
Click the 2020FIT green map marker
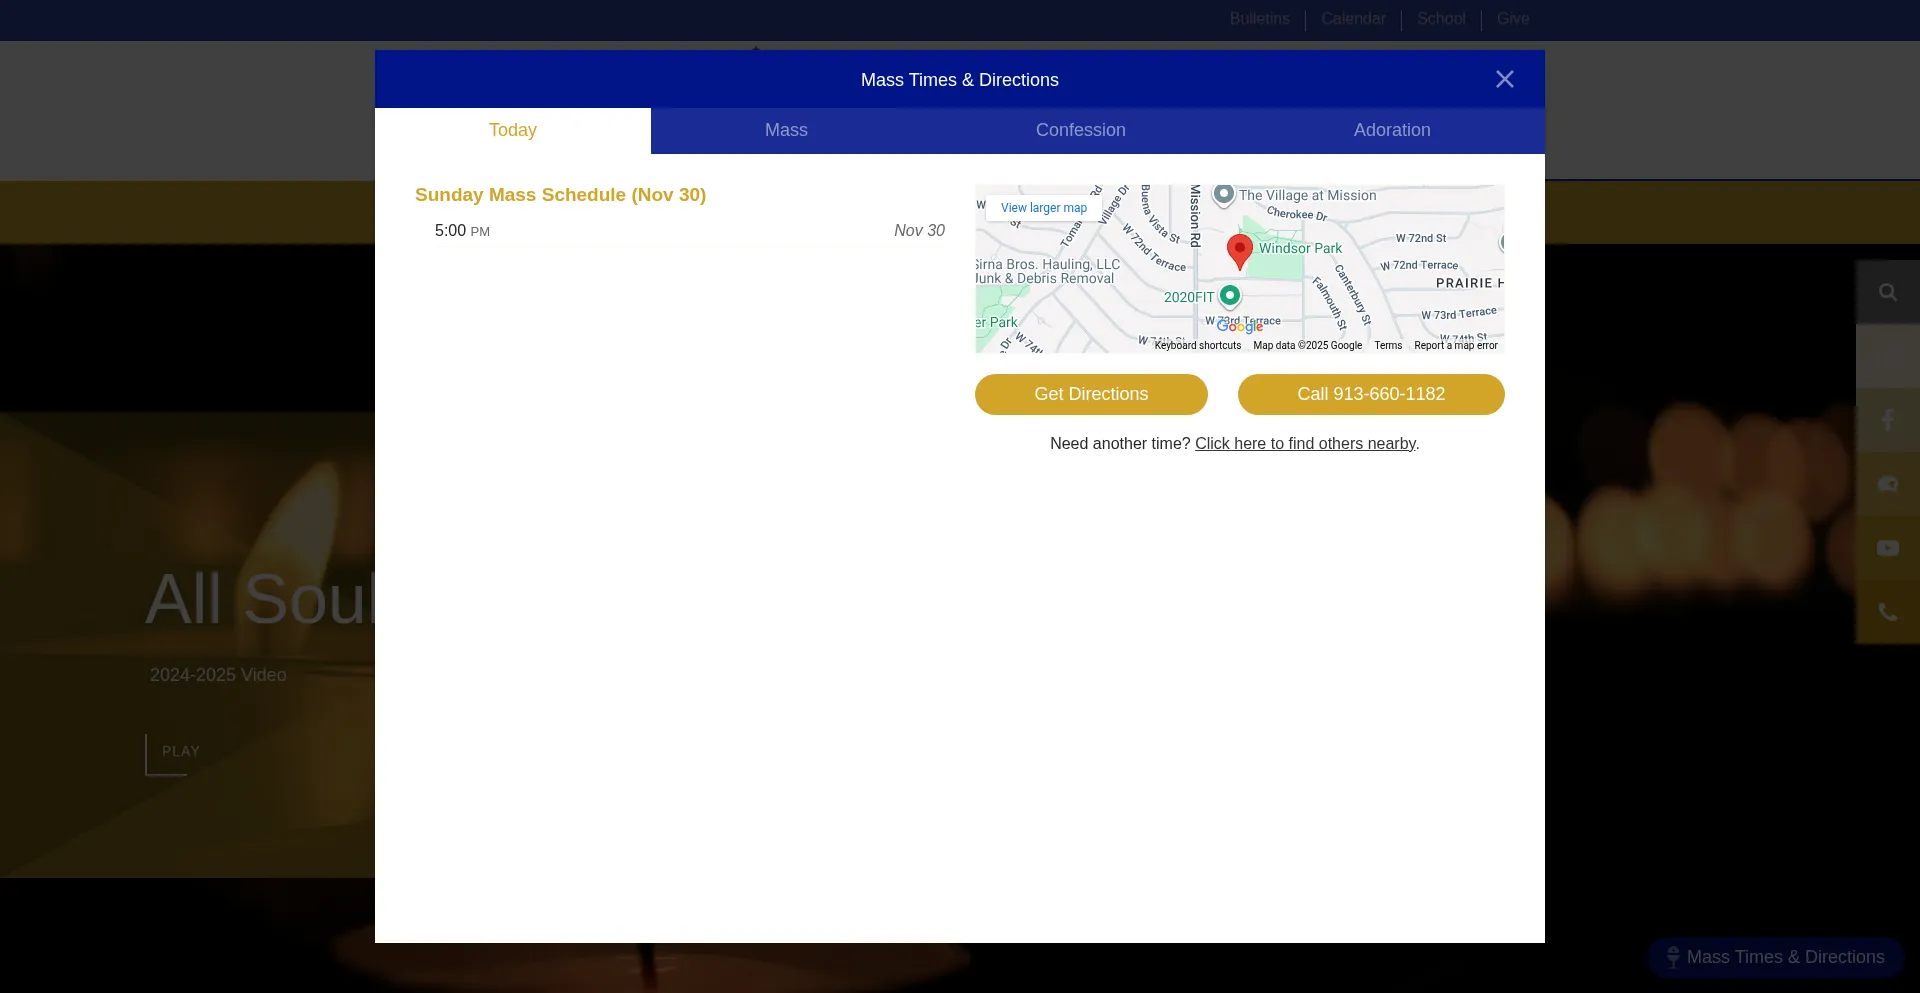click(x=1230, y=295)
